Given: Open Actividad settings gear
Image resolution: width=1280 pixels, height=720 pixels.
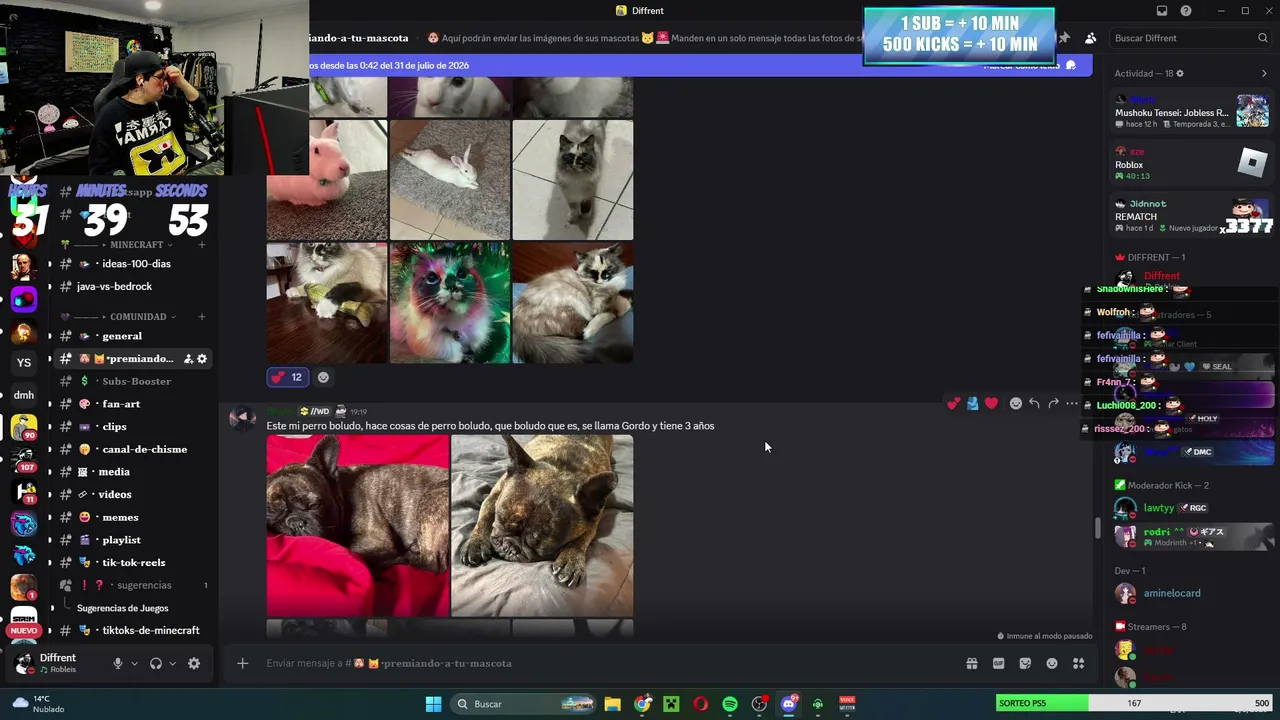Looking at the screenshot, I should tap(1180, 73).
